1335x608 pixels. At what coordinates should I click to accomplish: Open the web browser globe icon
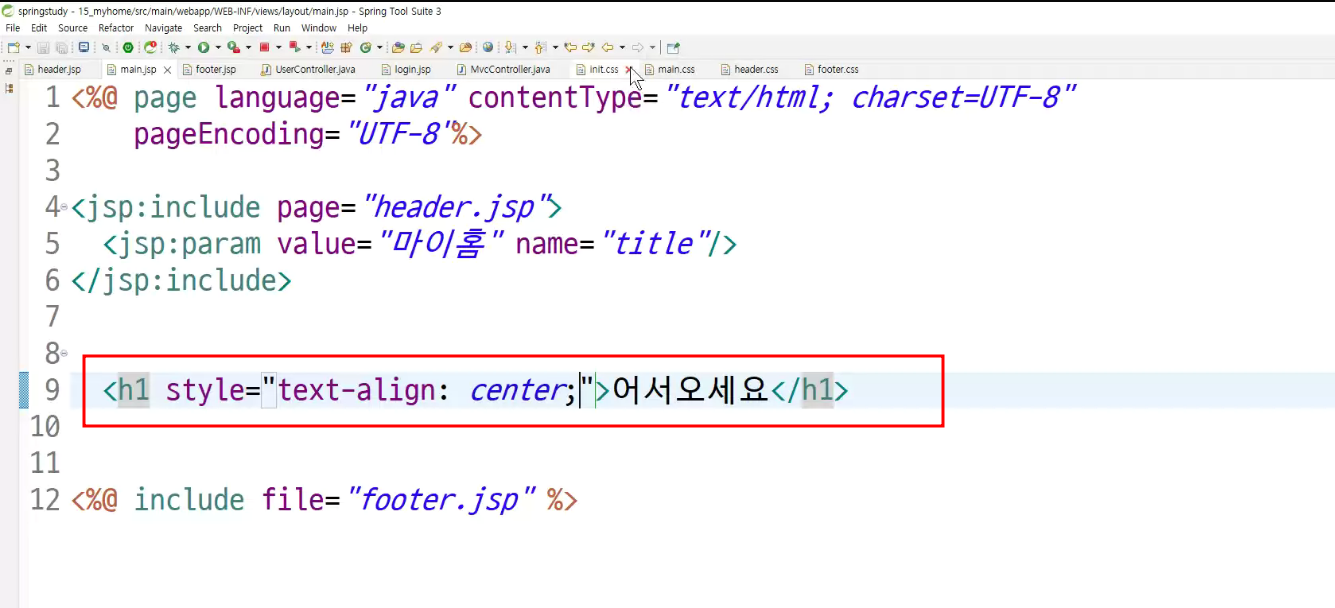[488, 47]
